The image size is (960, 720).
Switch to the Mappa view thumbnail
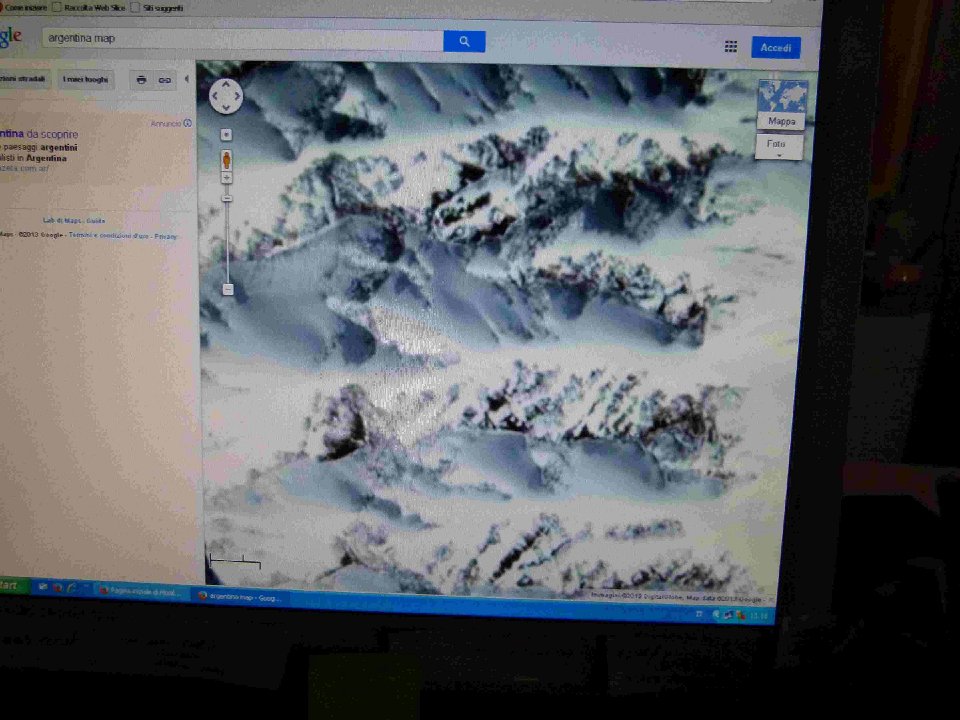coord(782,104)
